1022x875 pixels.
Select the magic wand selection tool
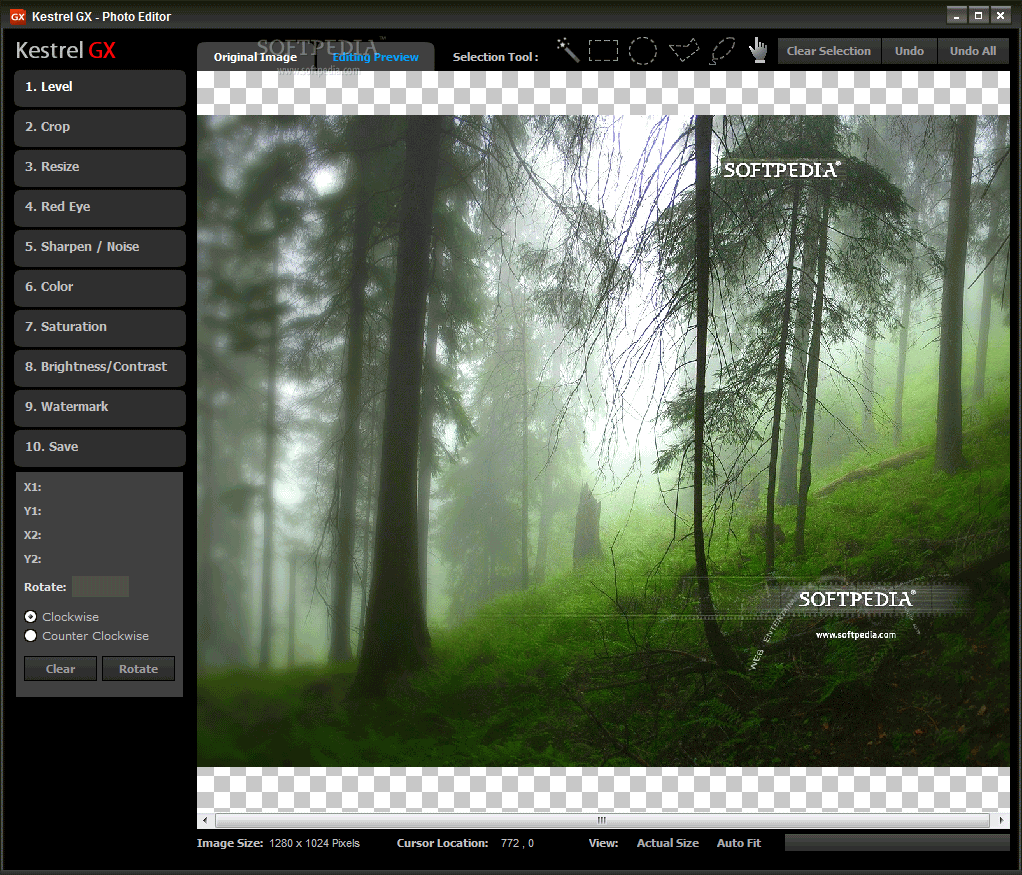tap(568, 50)
